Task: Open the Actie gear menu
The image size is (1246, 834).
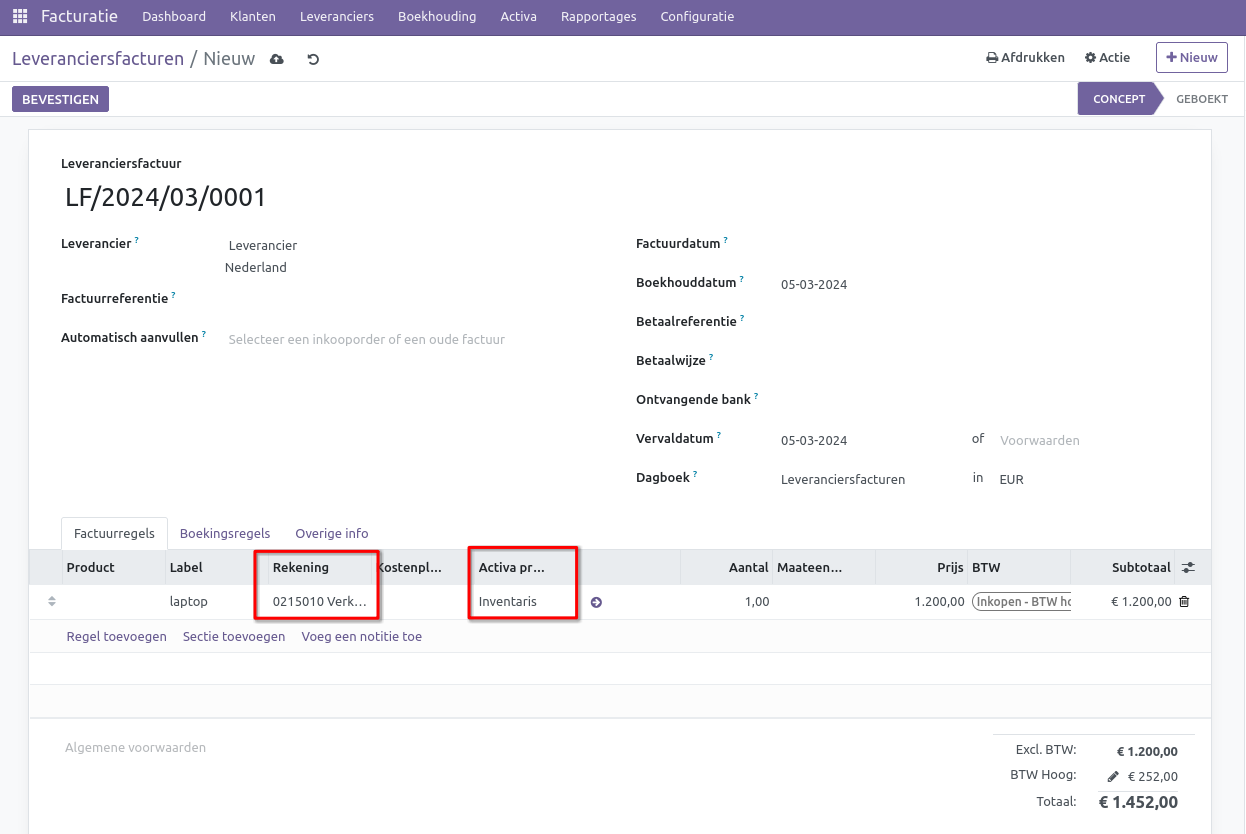Action: click(1107, 58)
